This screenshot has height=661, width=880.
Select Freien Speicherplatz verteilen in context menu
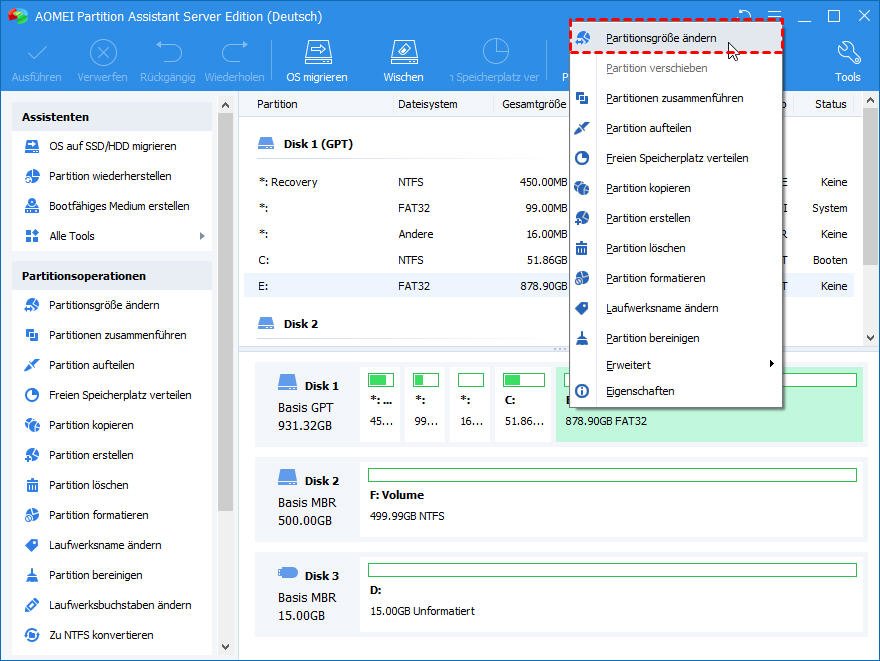pyautogui.click(x=676, y=158)
